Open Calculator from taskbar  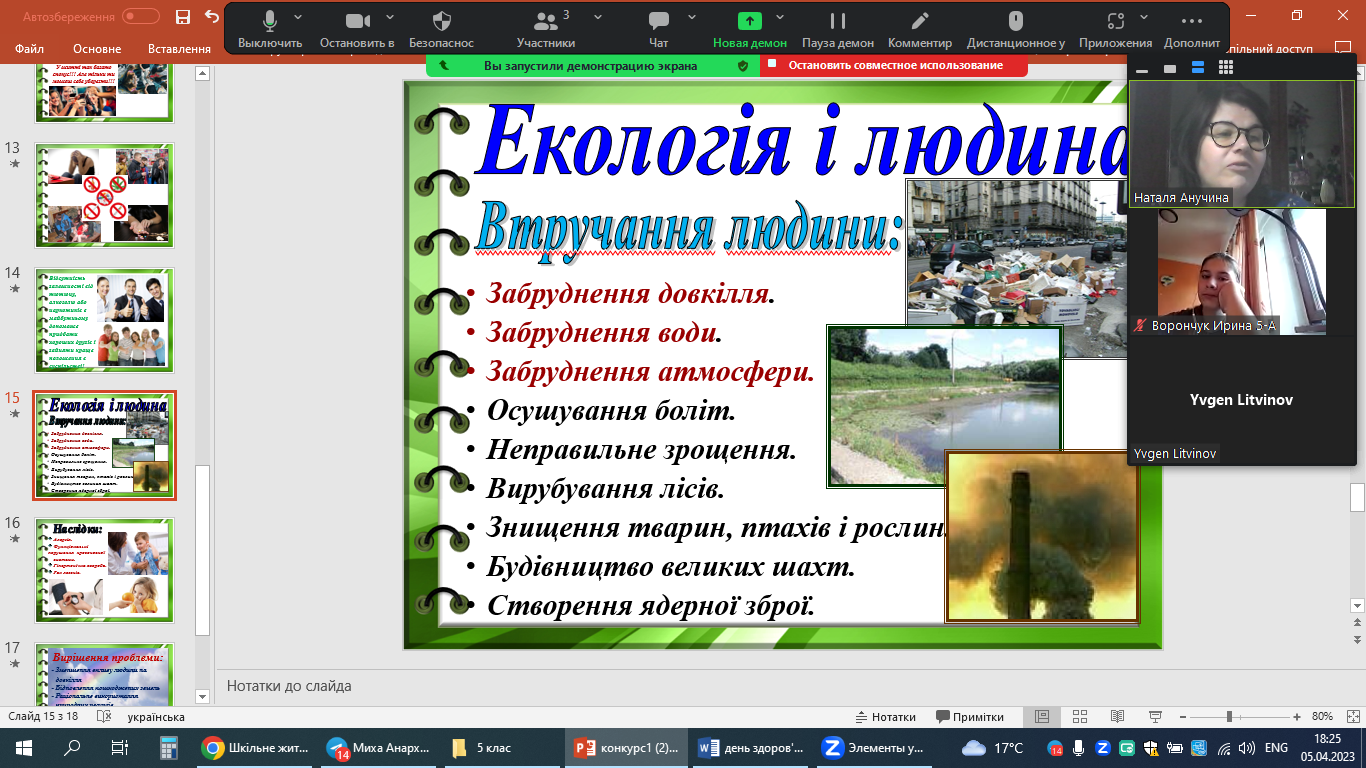(x=168, y=748)
